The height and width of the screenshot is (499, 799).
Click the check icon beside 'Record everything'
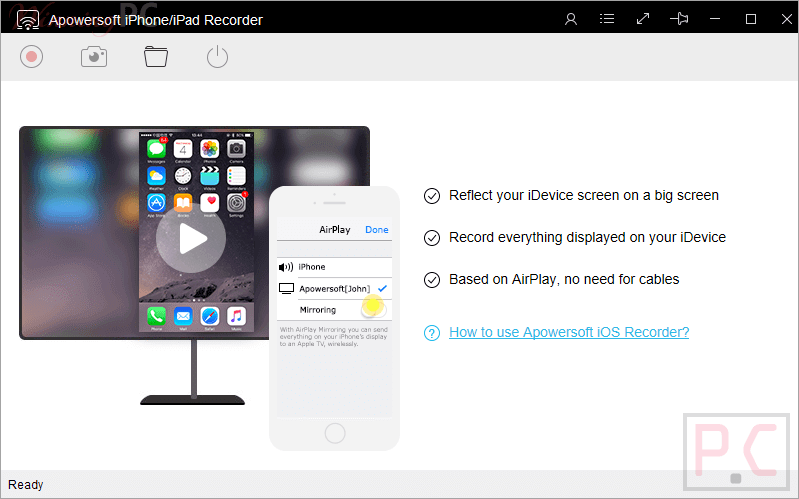(x=432, y=238)
